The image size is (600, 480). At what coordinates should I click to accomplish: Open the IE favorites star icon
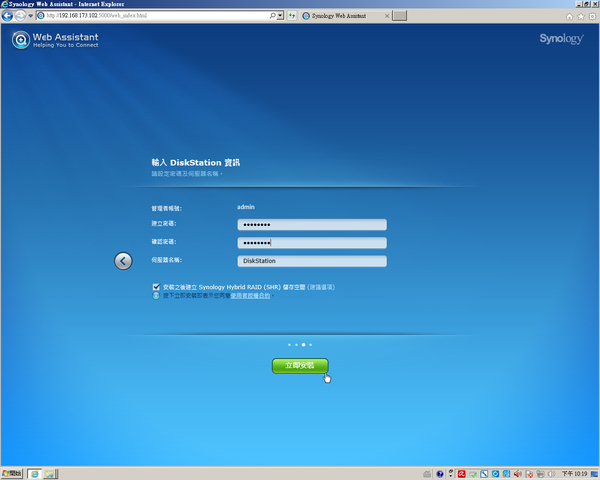coord(581,16)
